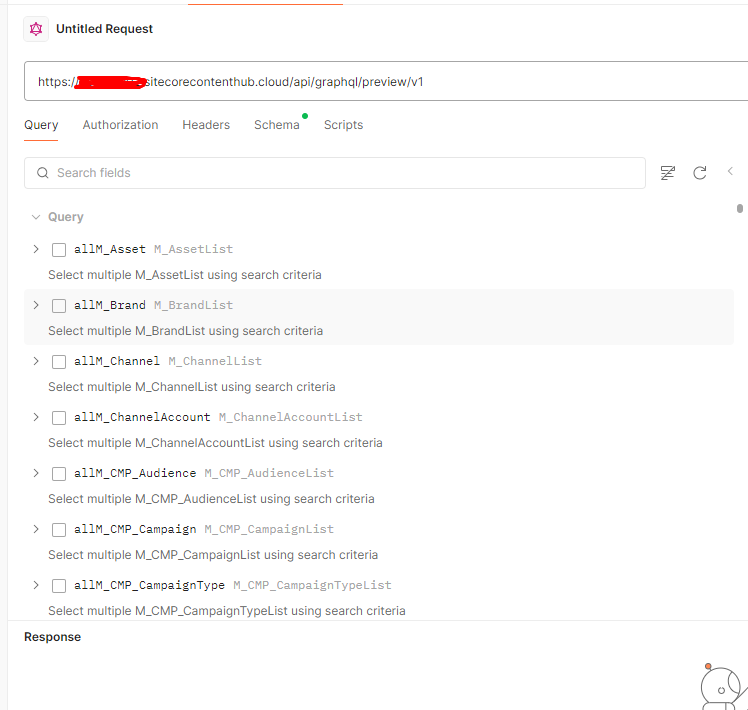This screenshot has height=710, width=748.
Task: Switch to the Query tab
Action: (41, 125)
